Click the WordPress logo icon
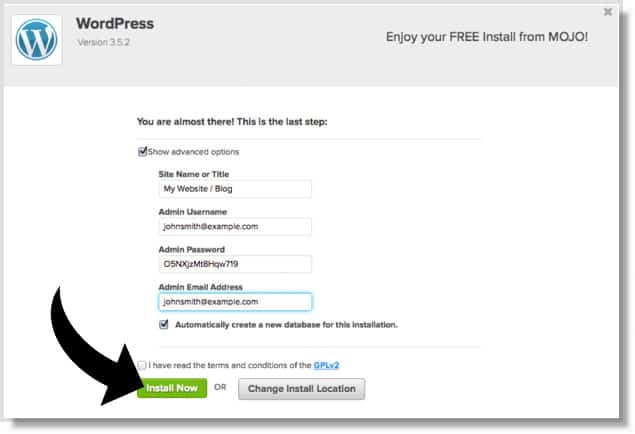The image size is (635, 434). pyautogui.click(x=39, y=40)
